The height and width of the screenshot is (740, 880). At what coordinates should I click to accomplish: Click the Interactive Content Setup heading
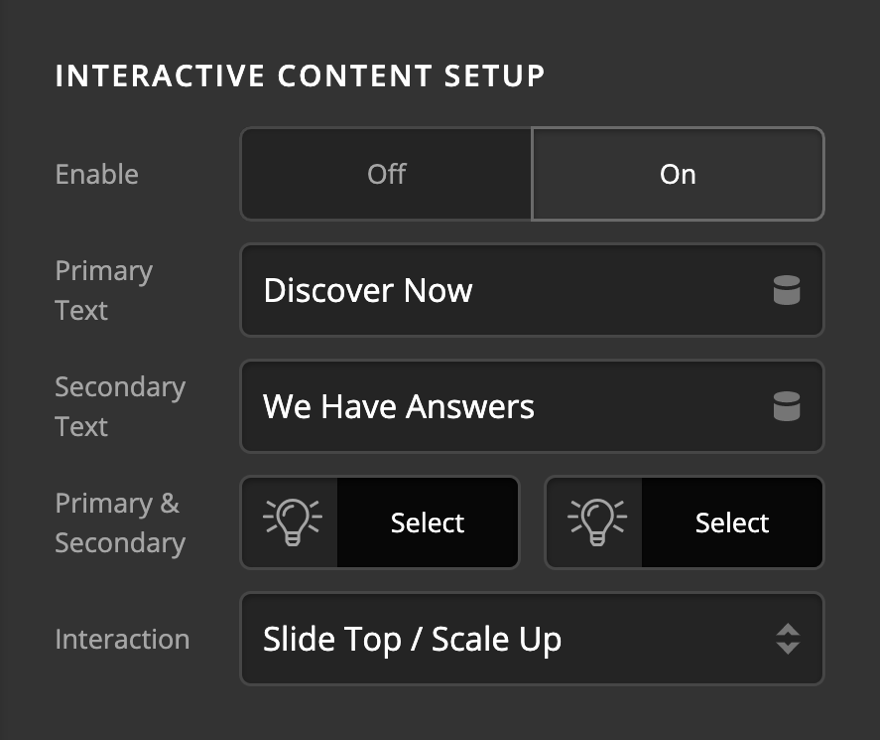tap(300, 75)
